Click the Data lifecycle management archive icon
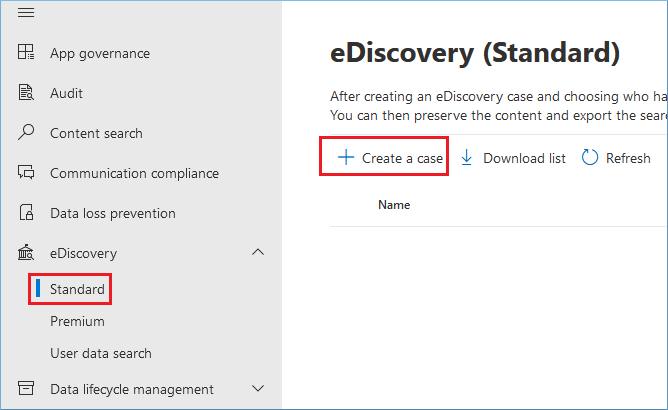The width and height of the screenshot is (668, 410). click(x=26, y=388)
